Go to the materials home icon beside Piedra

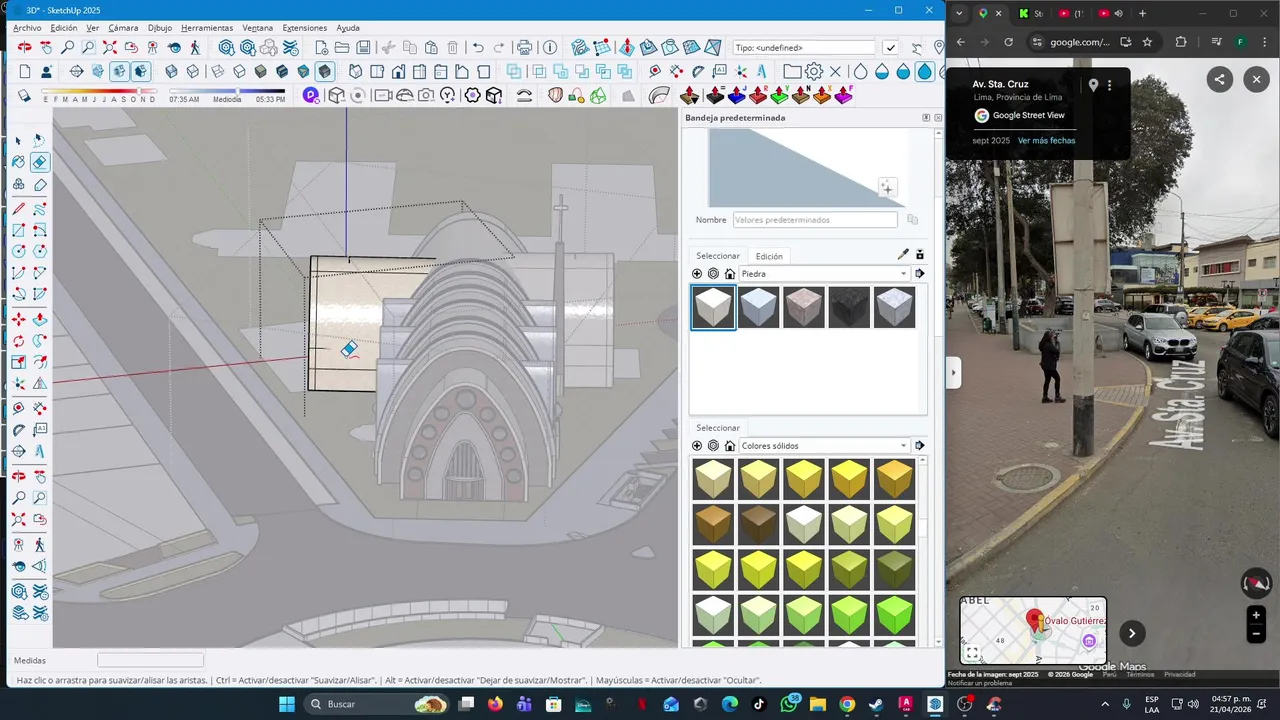(730, 274)
